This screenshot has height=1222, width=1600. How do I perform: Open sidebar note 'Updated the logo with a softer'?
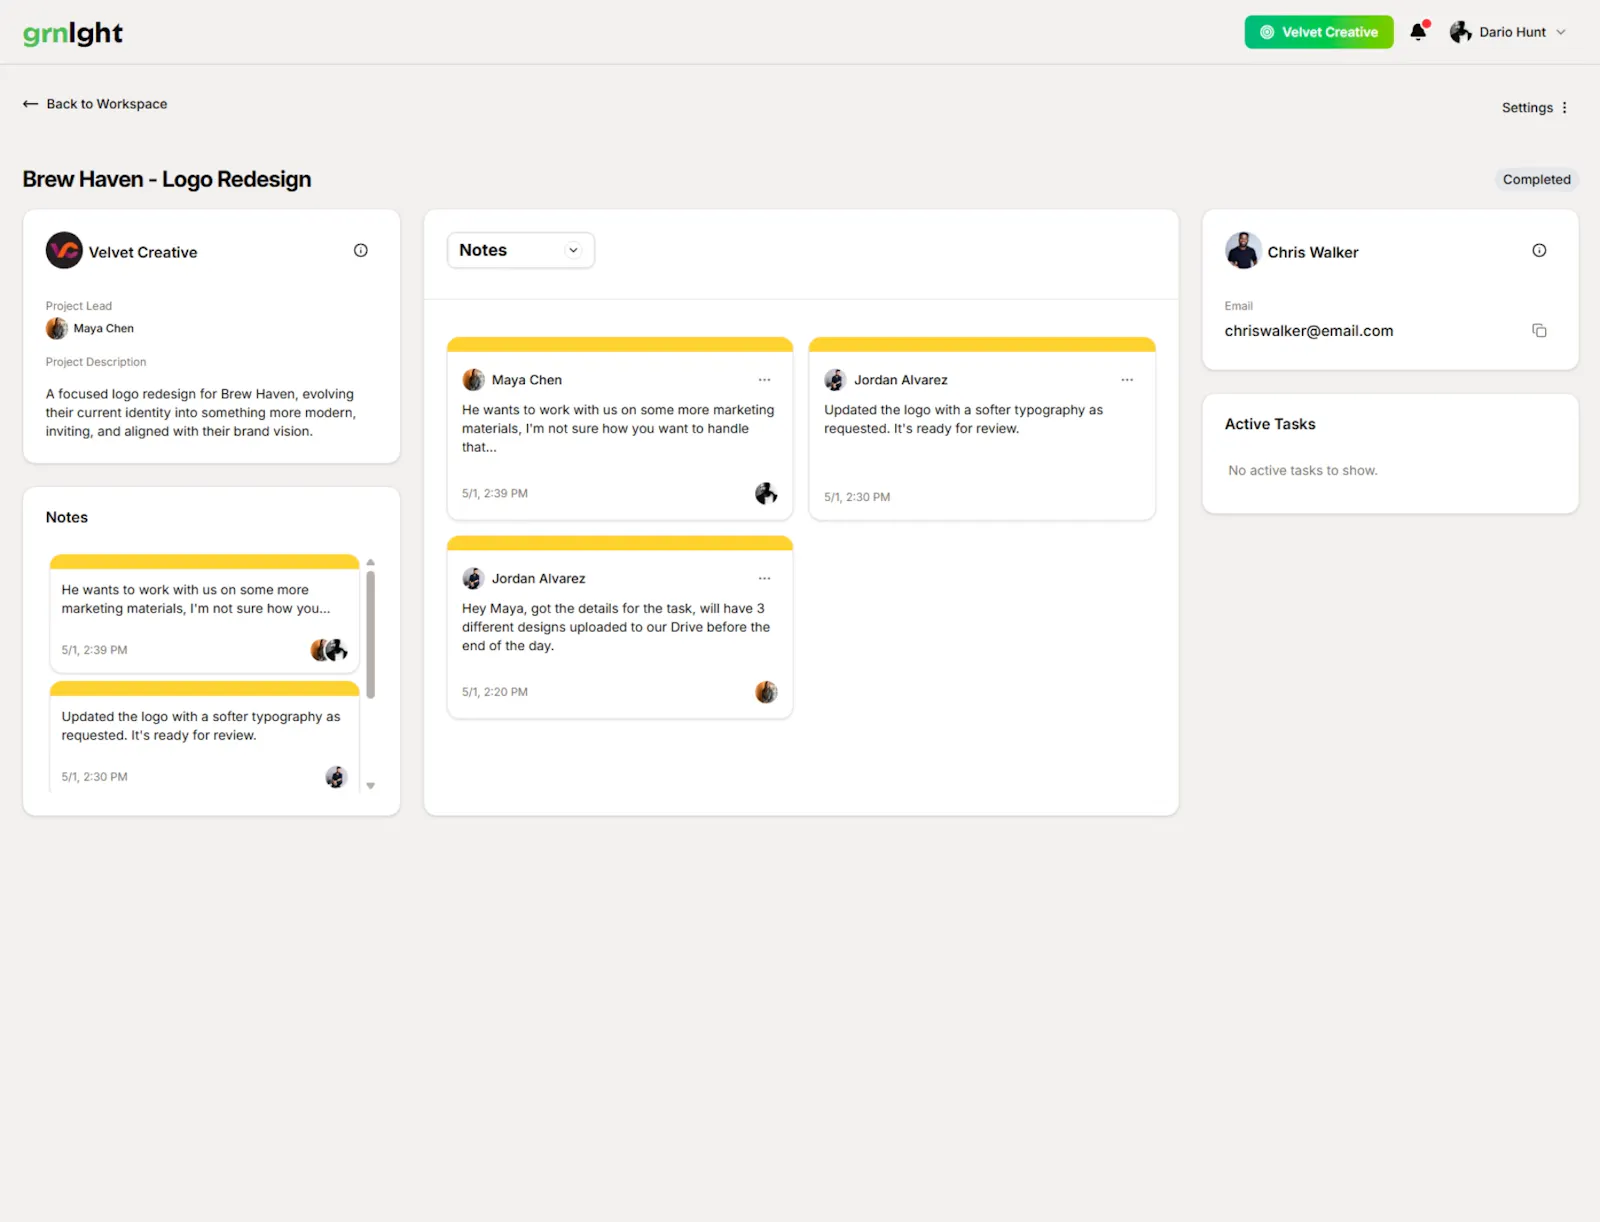click(x=204, y=738)
